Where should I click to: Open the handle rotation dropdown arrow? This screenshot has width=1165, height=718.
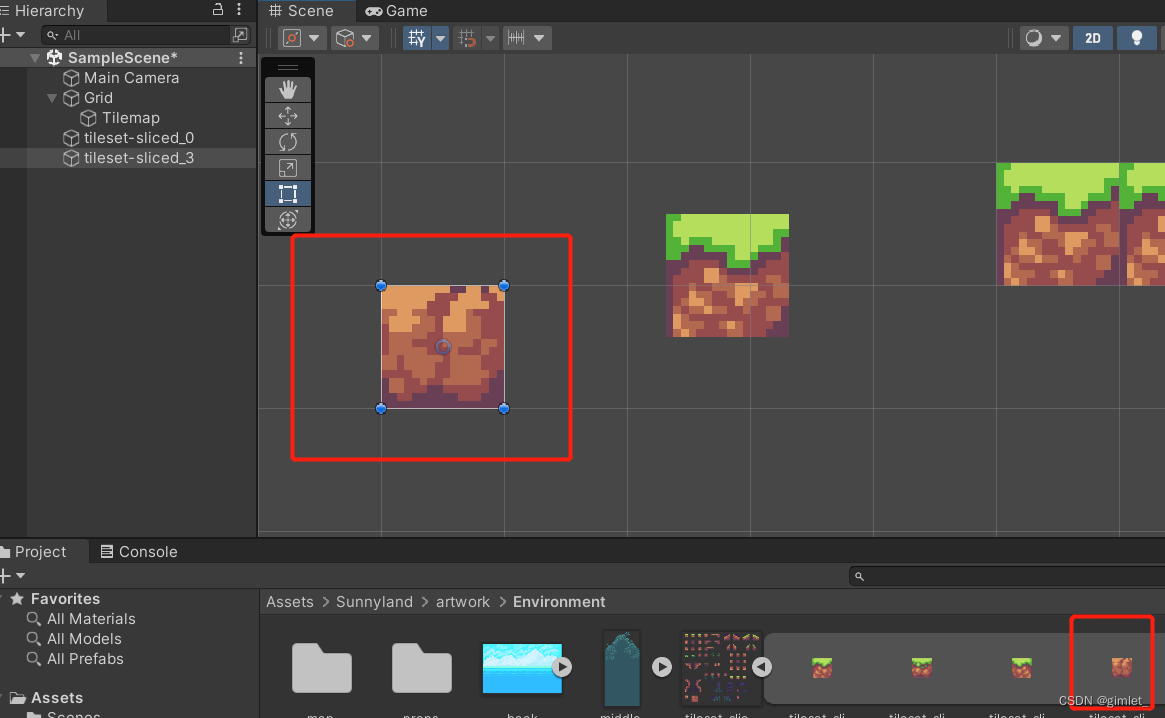tap(367, 38)
